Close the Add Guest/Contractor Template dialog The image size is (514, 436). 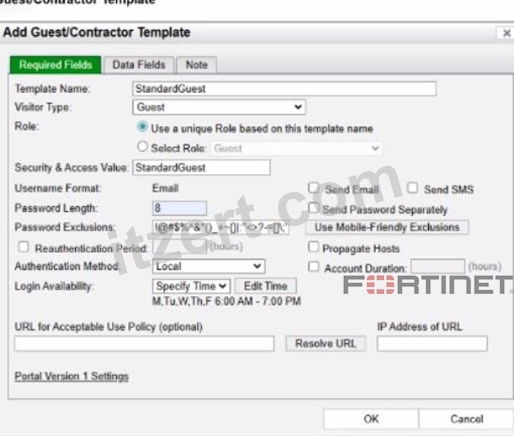[x=506, y=33]
